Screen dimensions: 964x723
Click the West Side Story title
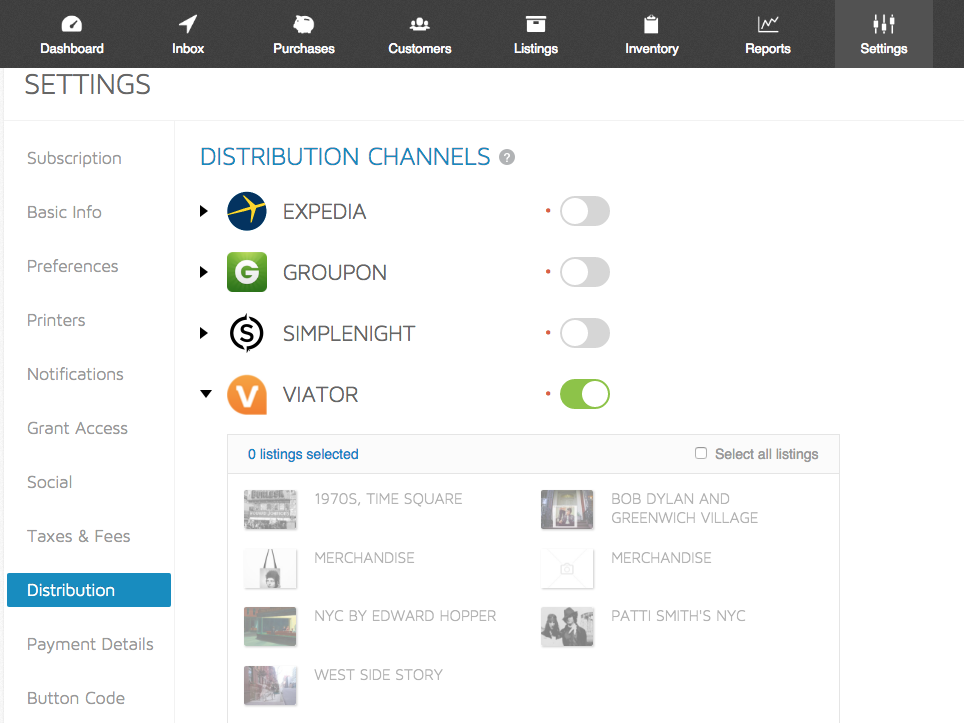378,675
